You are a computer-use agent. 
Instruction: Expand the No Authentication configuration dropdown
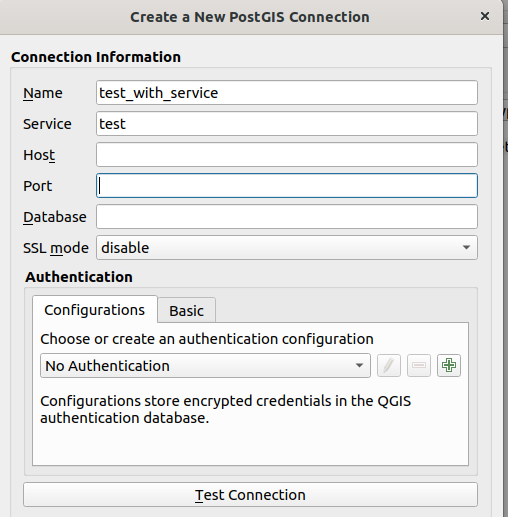[205, 366]
